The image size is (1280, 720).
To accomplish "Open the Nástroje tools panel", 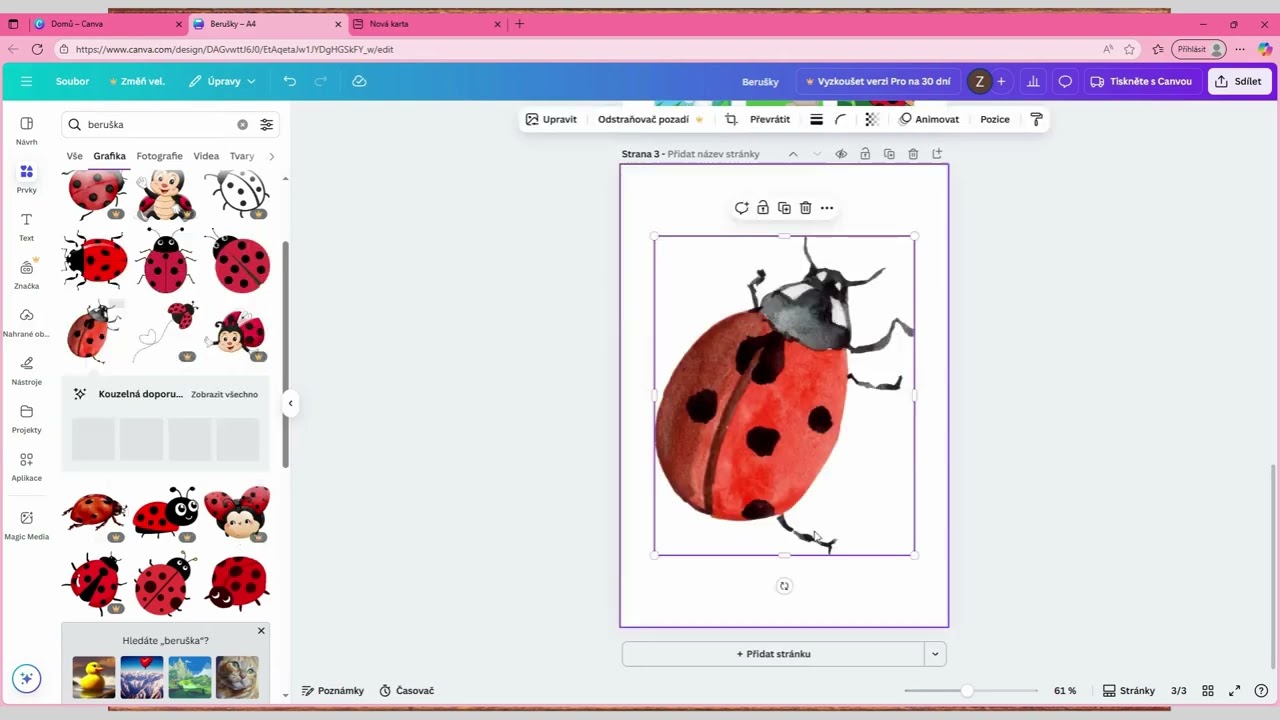I will [27, 370].
